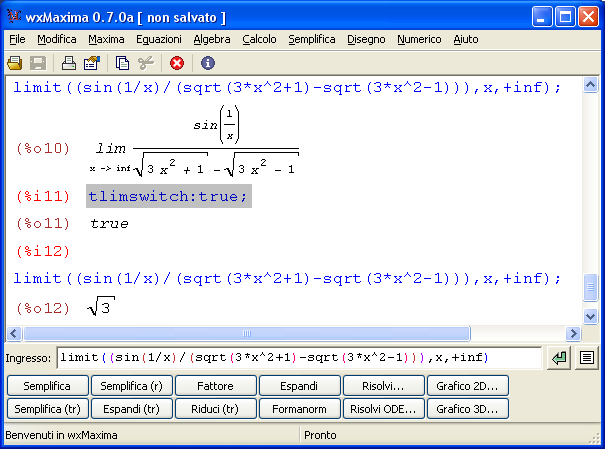
Task: Click the Save floppy disk icon
Action: [x=38, y=63]
